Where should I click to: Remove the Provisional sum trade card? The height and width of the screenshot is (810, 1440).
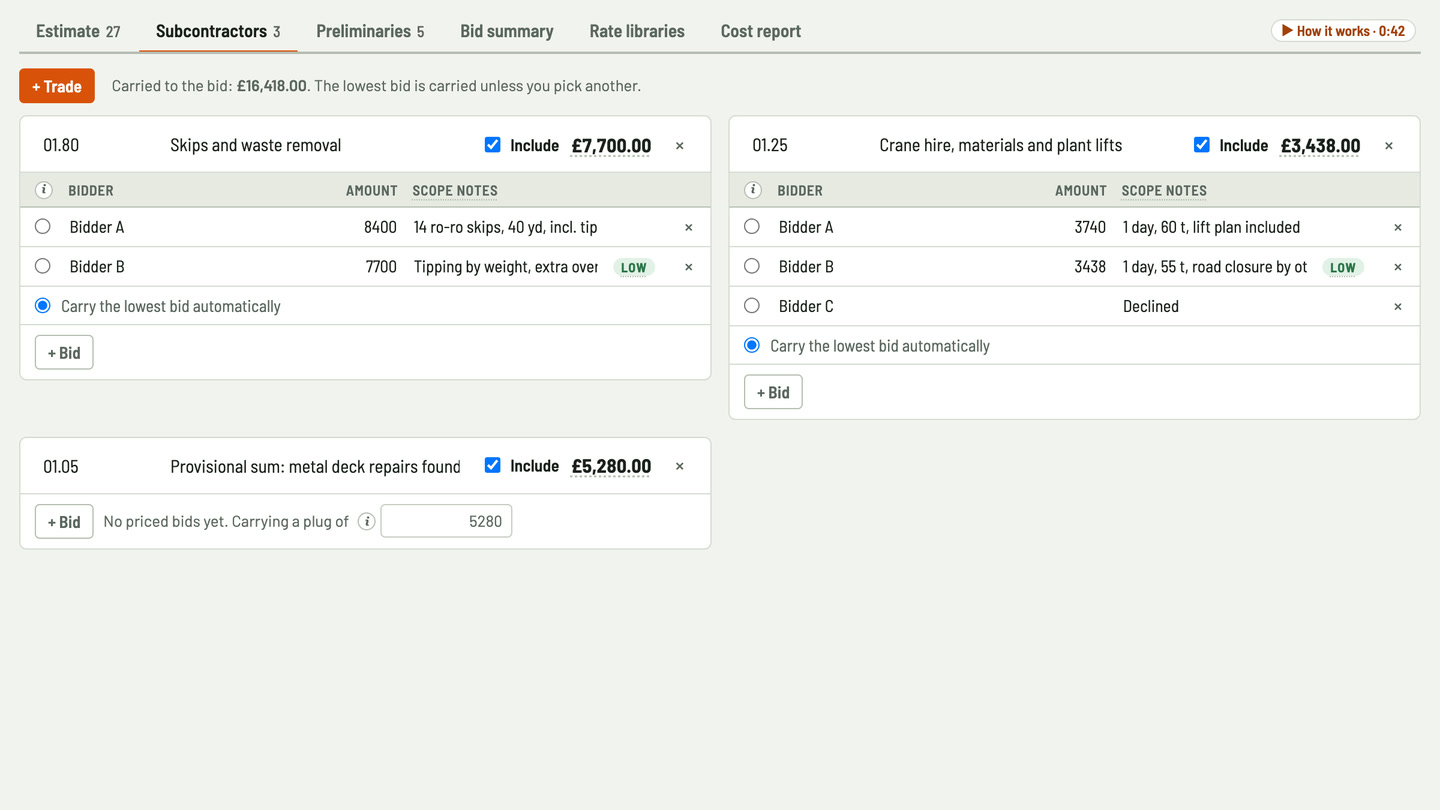coord(680,466)
